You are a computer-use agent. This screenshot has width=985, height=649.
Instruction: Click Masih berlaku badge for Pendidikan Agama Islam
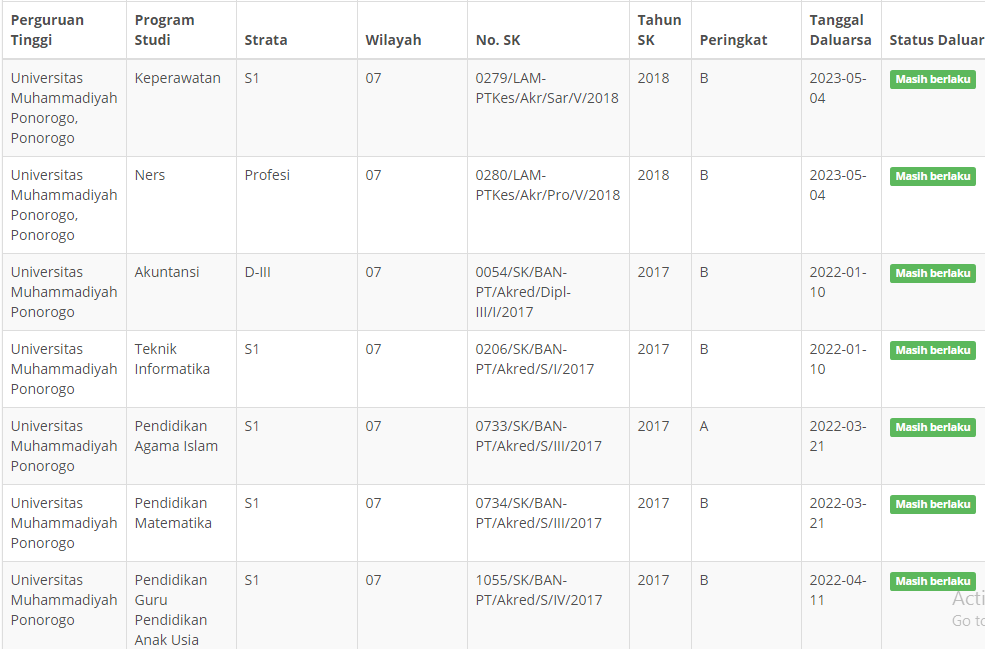click(932, 427)
